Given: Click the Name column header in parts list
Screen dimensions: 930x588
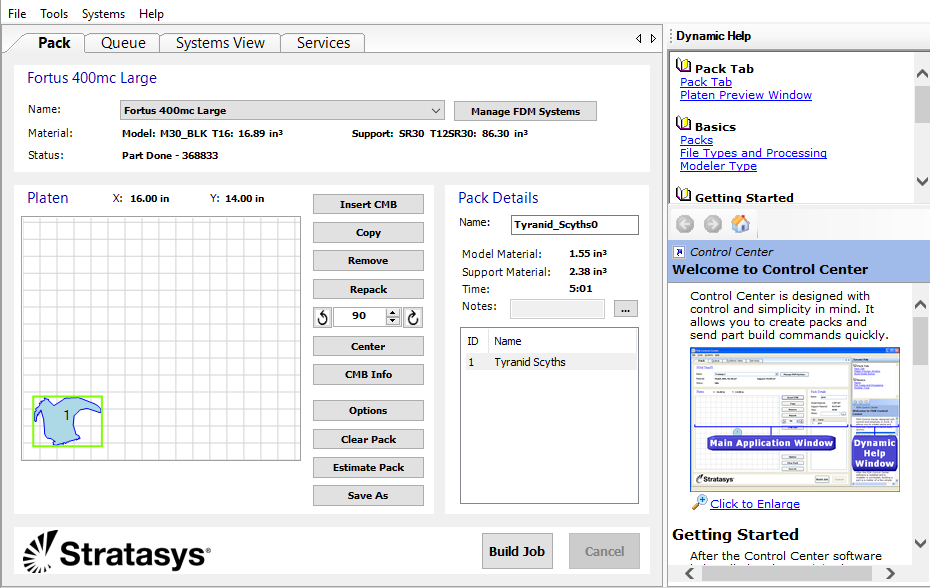Looking at the screenshot, I should 562,341.
